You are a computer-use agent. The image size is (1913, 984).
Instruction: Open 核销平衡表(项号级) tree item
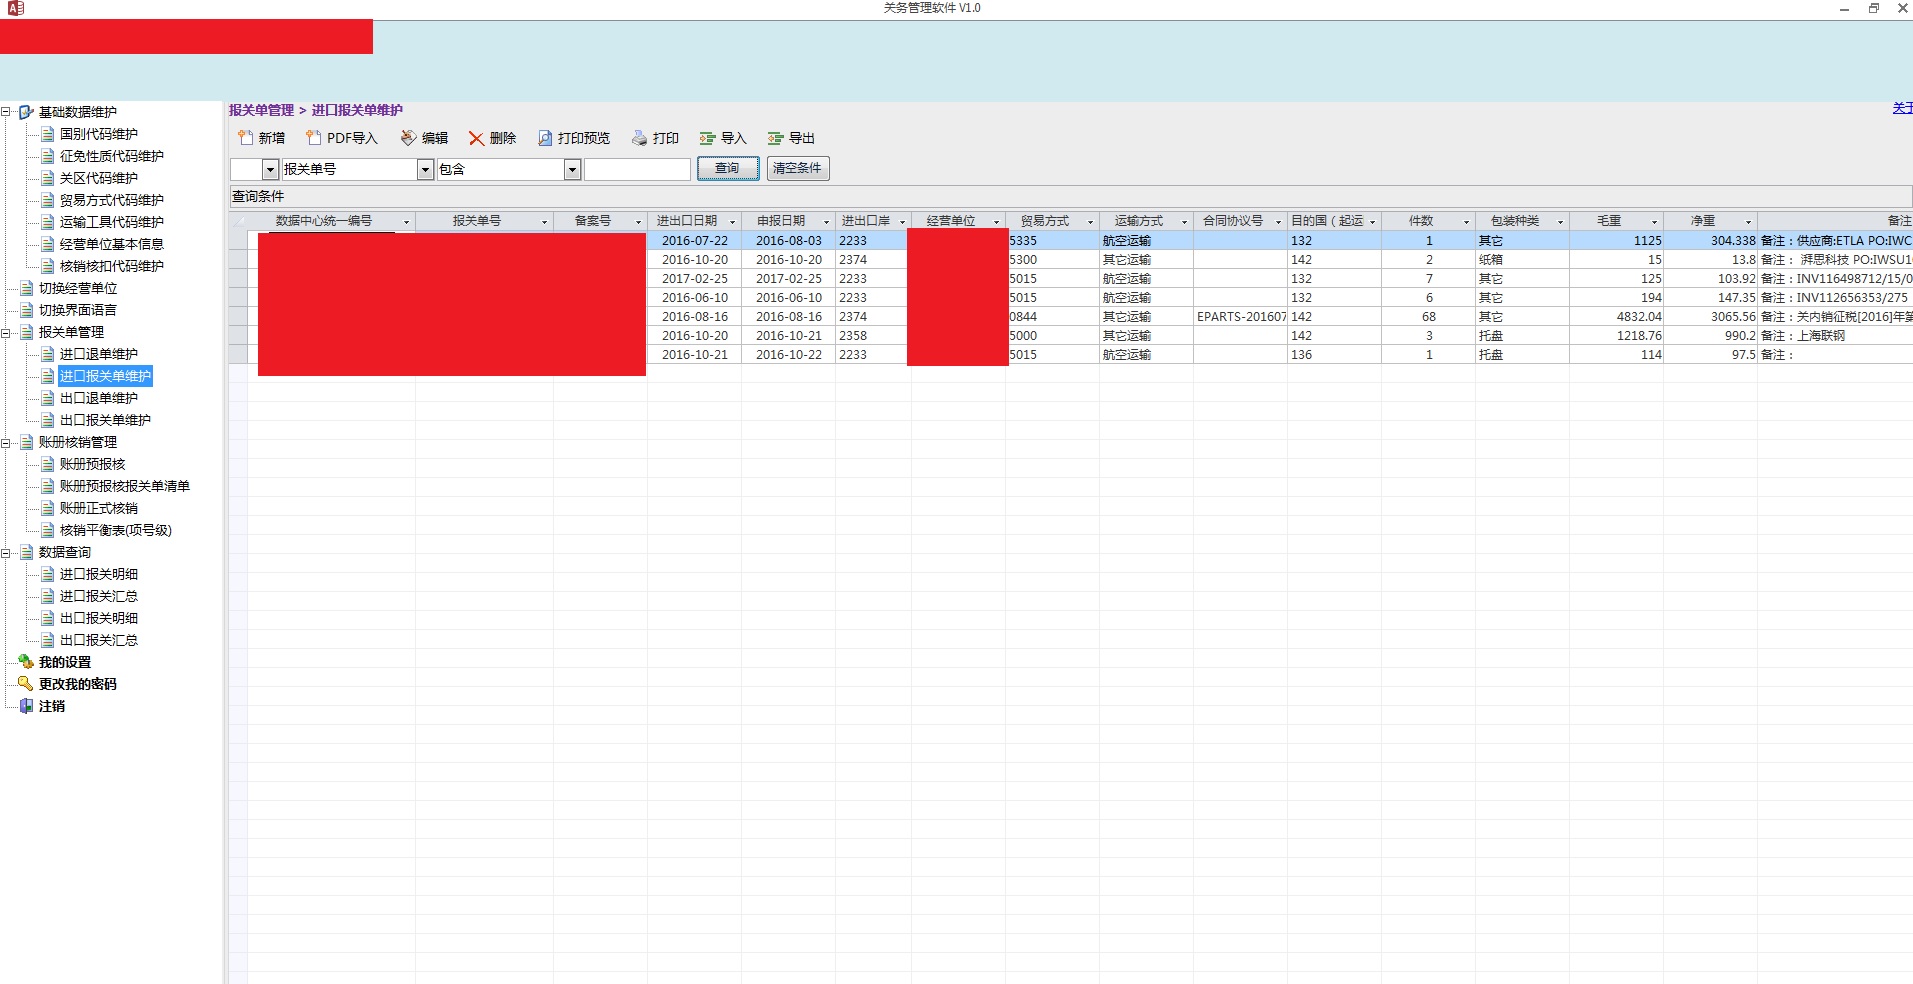[x=115, y=530]
